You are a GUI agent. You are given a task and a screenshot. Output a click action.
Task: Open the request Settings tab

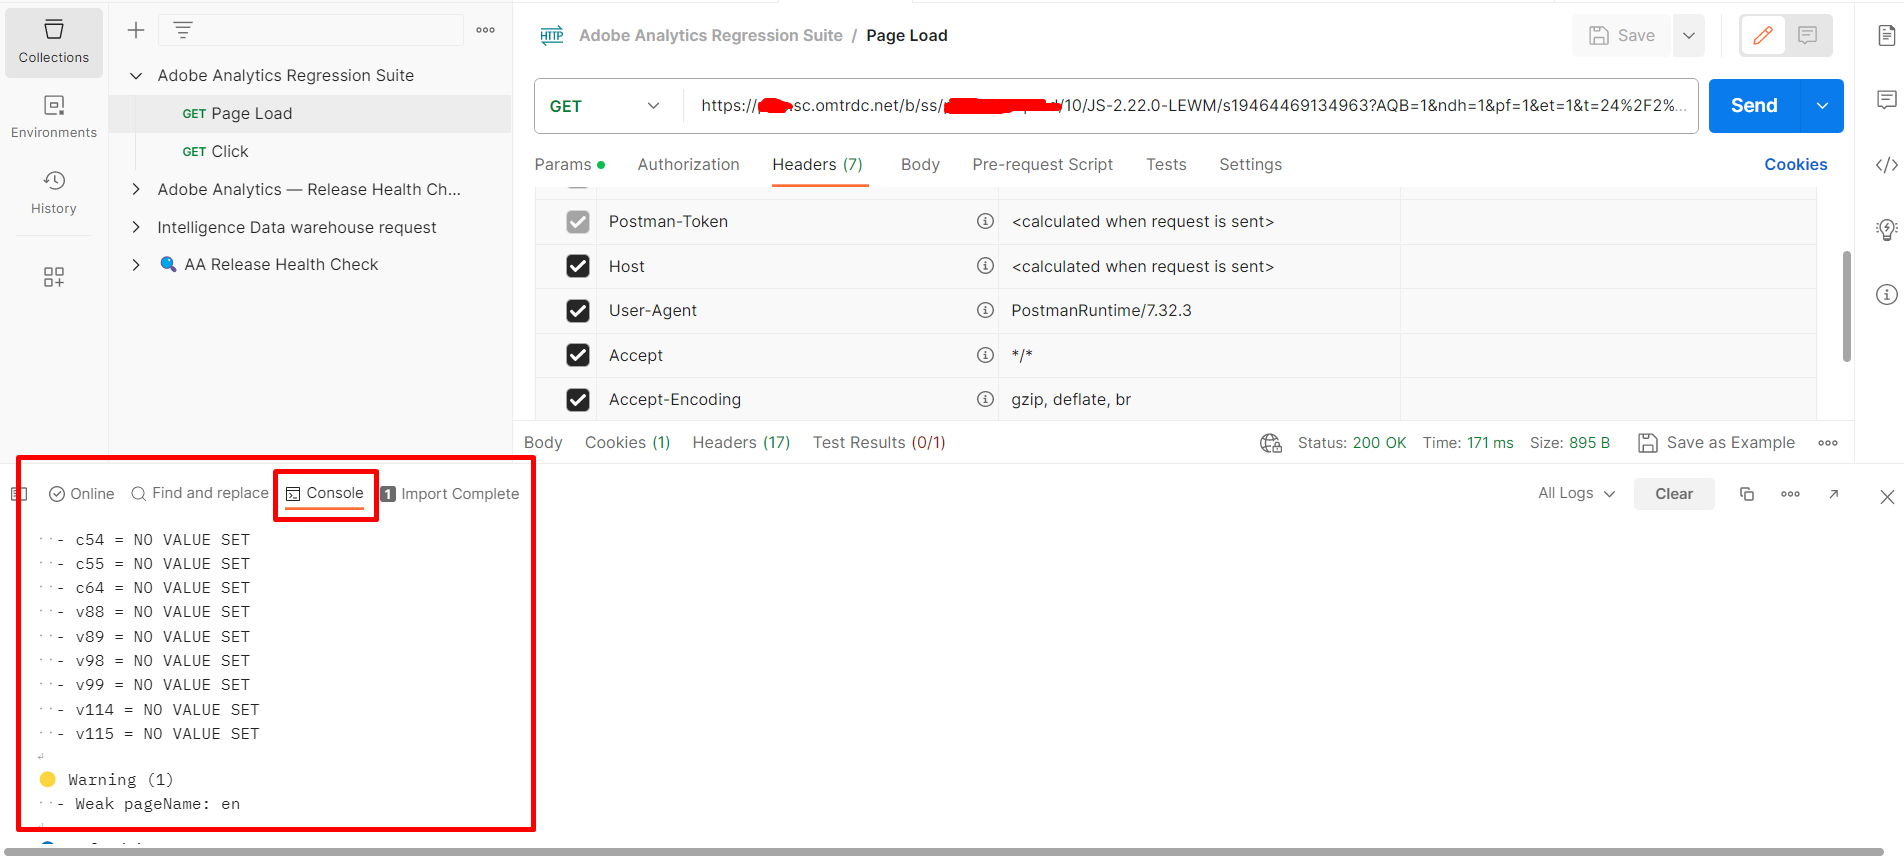1250,165
